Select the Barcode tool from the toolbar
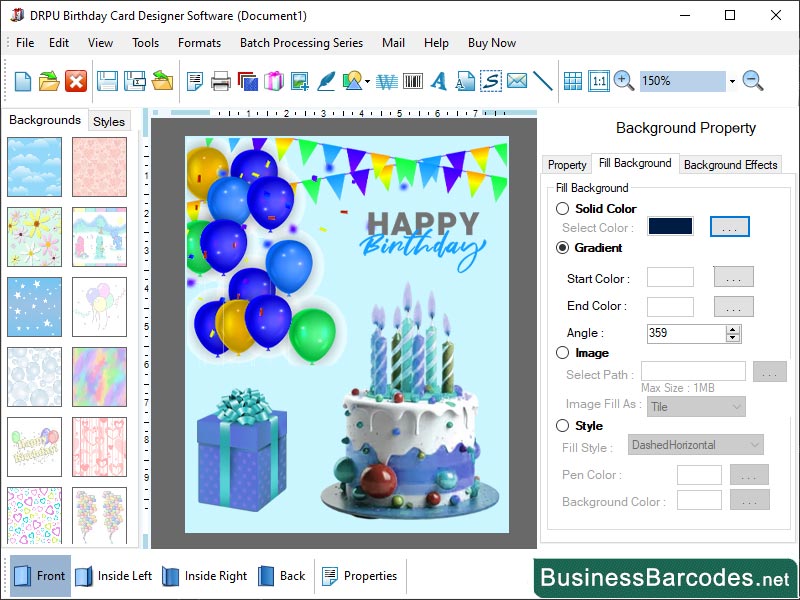This screenshot has height=600, width=800. pyautogui.click(x=411, y=81)
